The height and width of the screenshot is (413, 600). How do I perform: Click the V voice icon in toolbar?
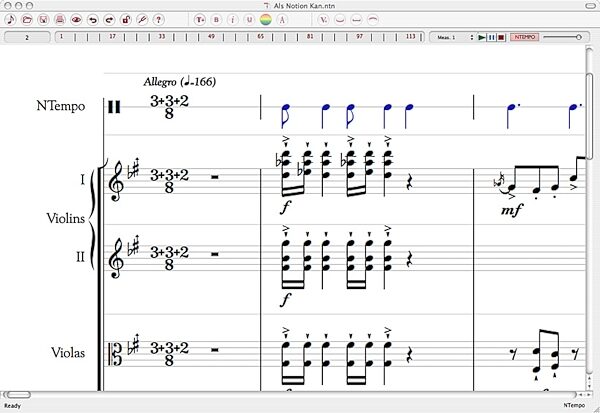[x=324, y=20]
